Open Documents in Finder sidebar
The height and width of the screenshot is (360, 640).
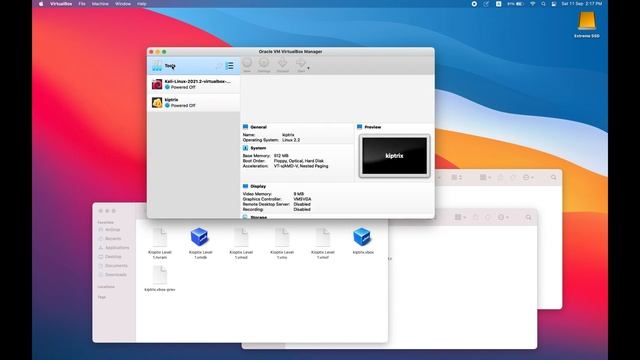[x=113, y=266]
